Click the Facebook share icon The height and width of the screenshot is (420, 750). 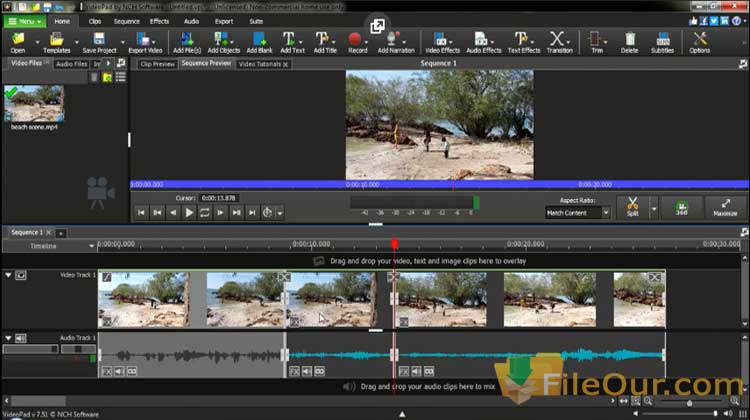pyautogui.click(x=704, y=21)
